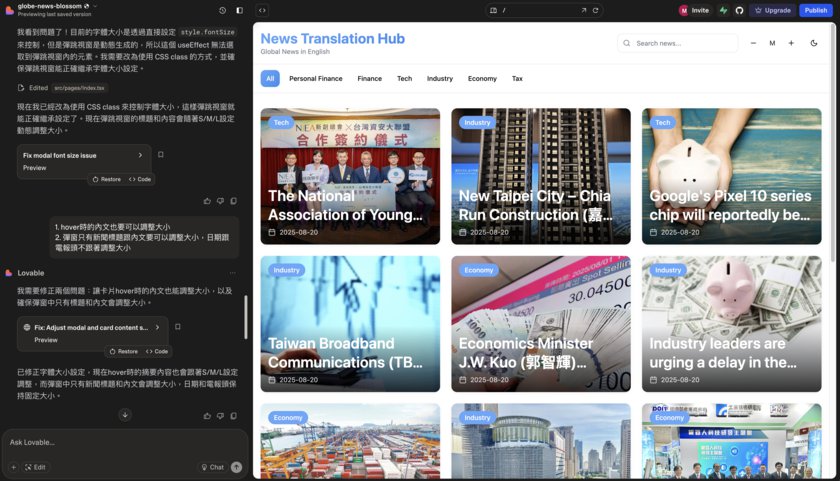Increase font size with plus button
This screenshot has width=840, height=481.
(x=791, y=43)
